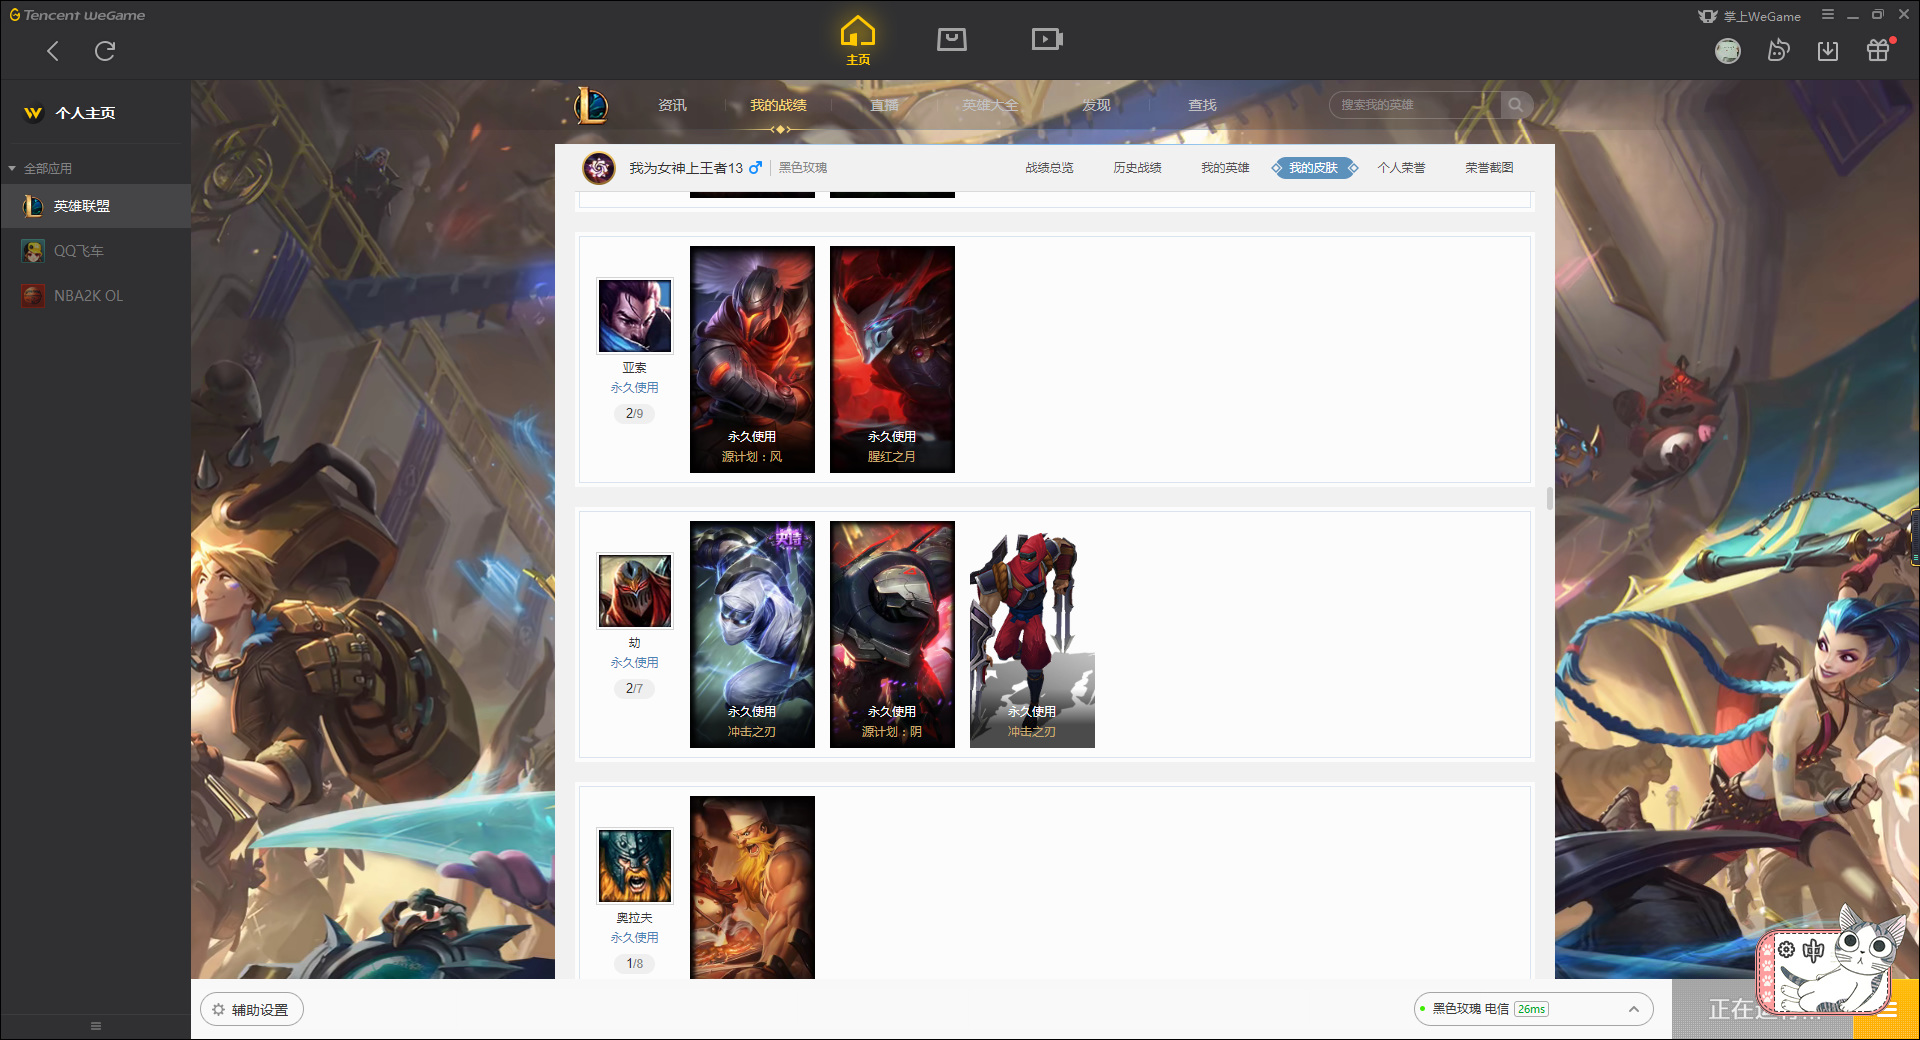The width and height of the screenshot is (1920, 1040).
Task: Select the 我的皮肤 sub-tab
Action: [1313, 168]
